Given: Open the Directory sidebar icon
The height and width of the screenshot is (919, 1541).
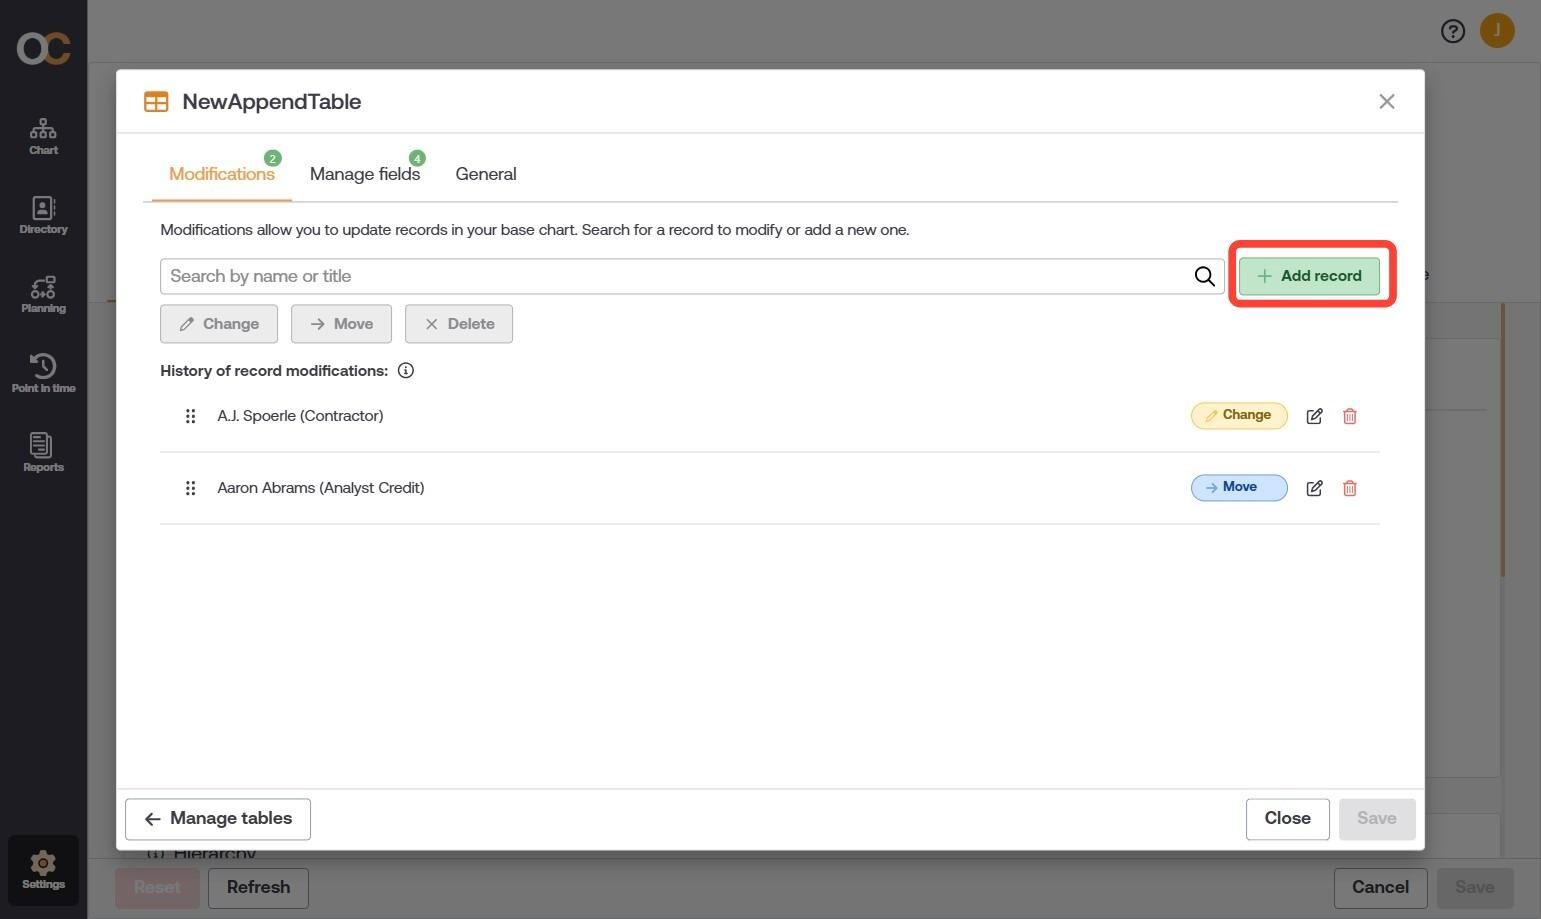Looking at the screenshot, I should point(43,215).
